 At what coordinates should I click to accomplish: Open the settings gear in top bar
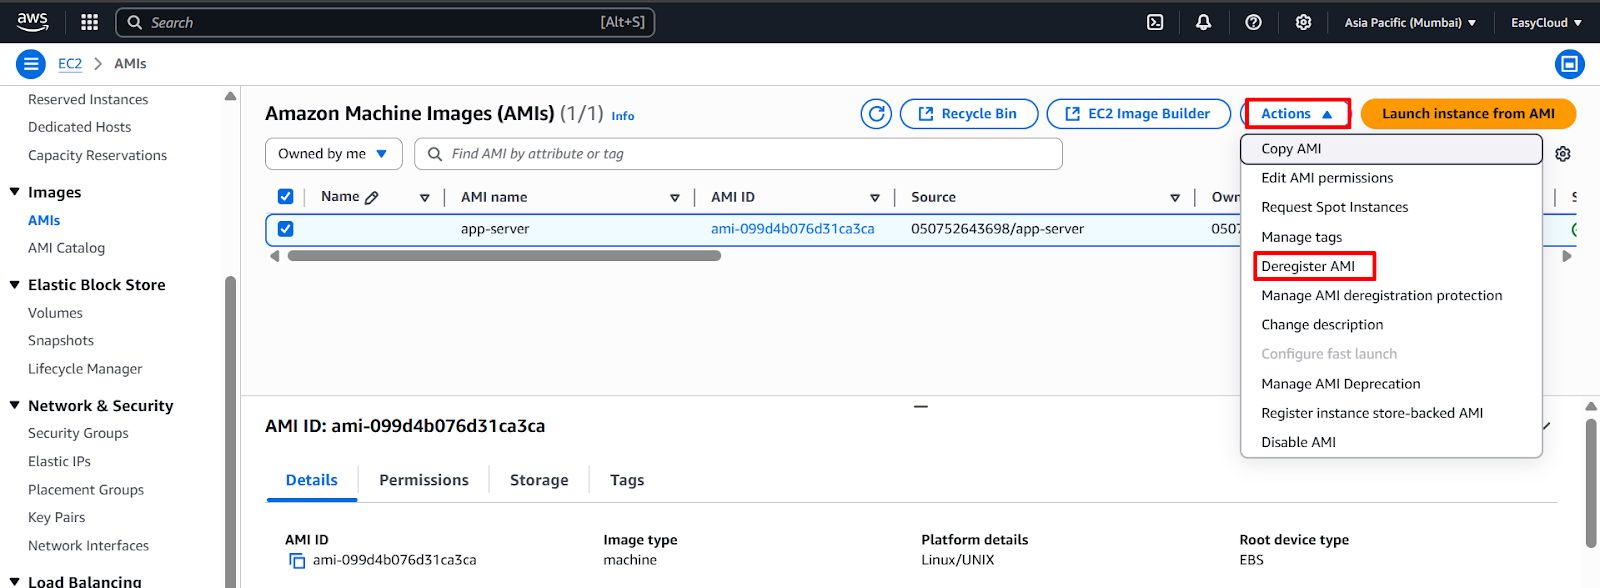point(1303,22)
